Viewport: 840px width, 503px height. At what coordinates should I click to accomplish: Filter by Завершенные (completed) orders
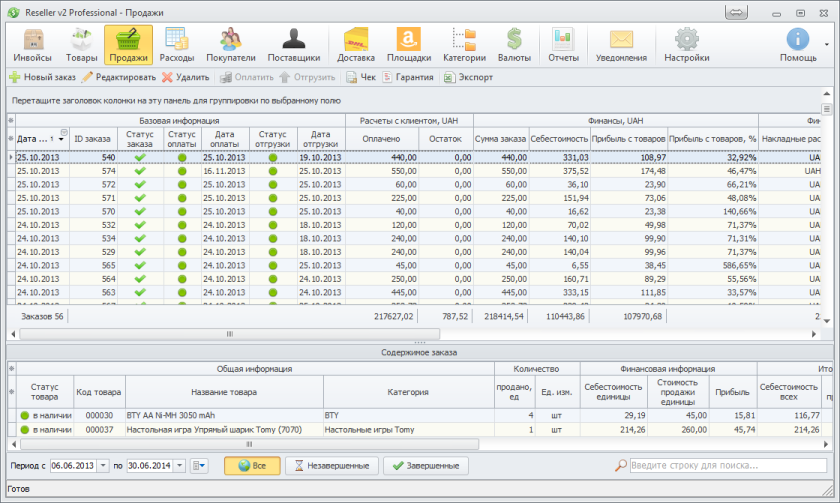tap(426, 466)
